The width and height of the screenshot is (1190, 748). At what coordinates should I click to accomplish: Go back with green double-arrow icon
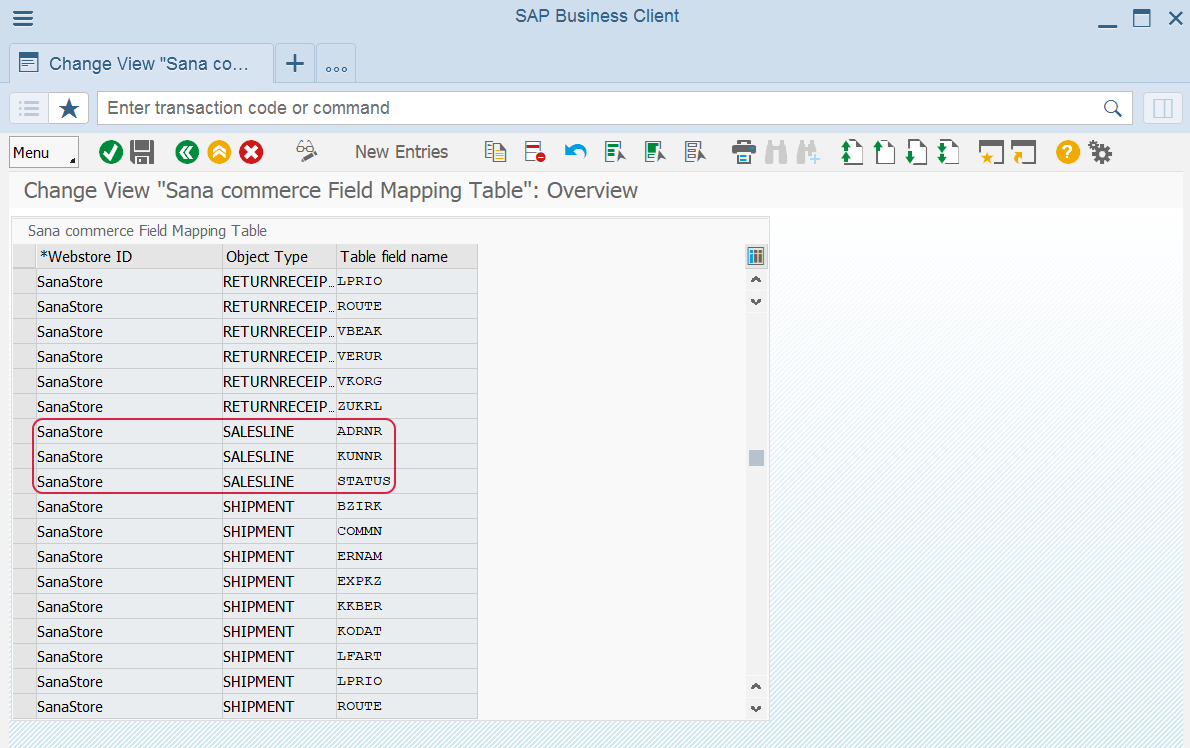(x=187, y=152)
